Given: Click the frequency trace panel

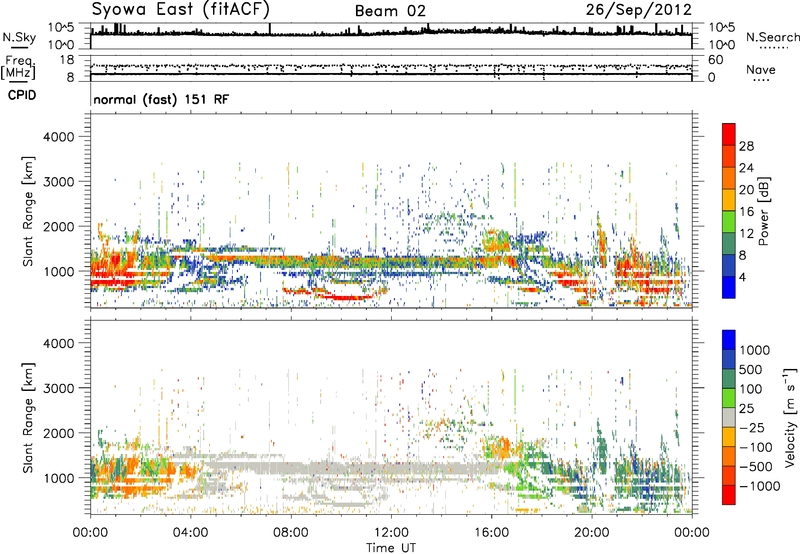Looking at the screenshot, I should [x=391, y=68].
